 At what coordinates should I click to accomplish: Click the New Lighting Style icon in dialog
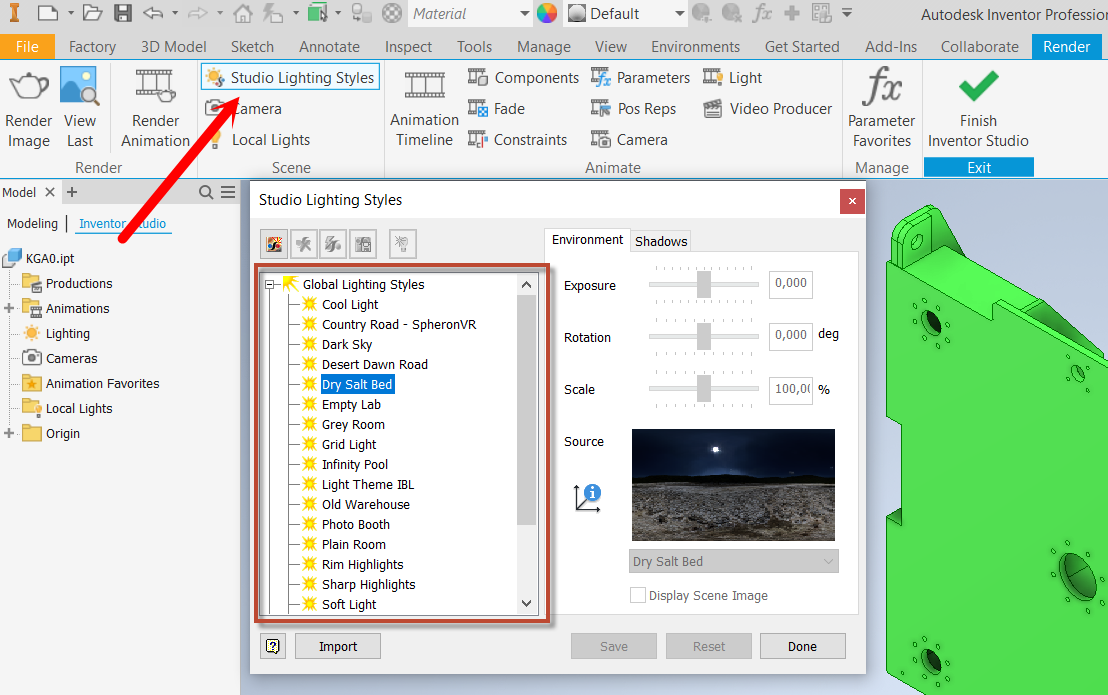point(274,244)
